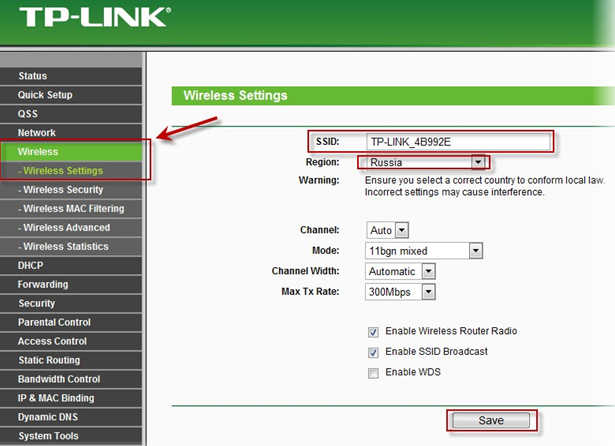
Task: Click the Region dropdown arrow
Action: (x=478, y=162)
